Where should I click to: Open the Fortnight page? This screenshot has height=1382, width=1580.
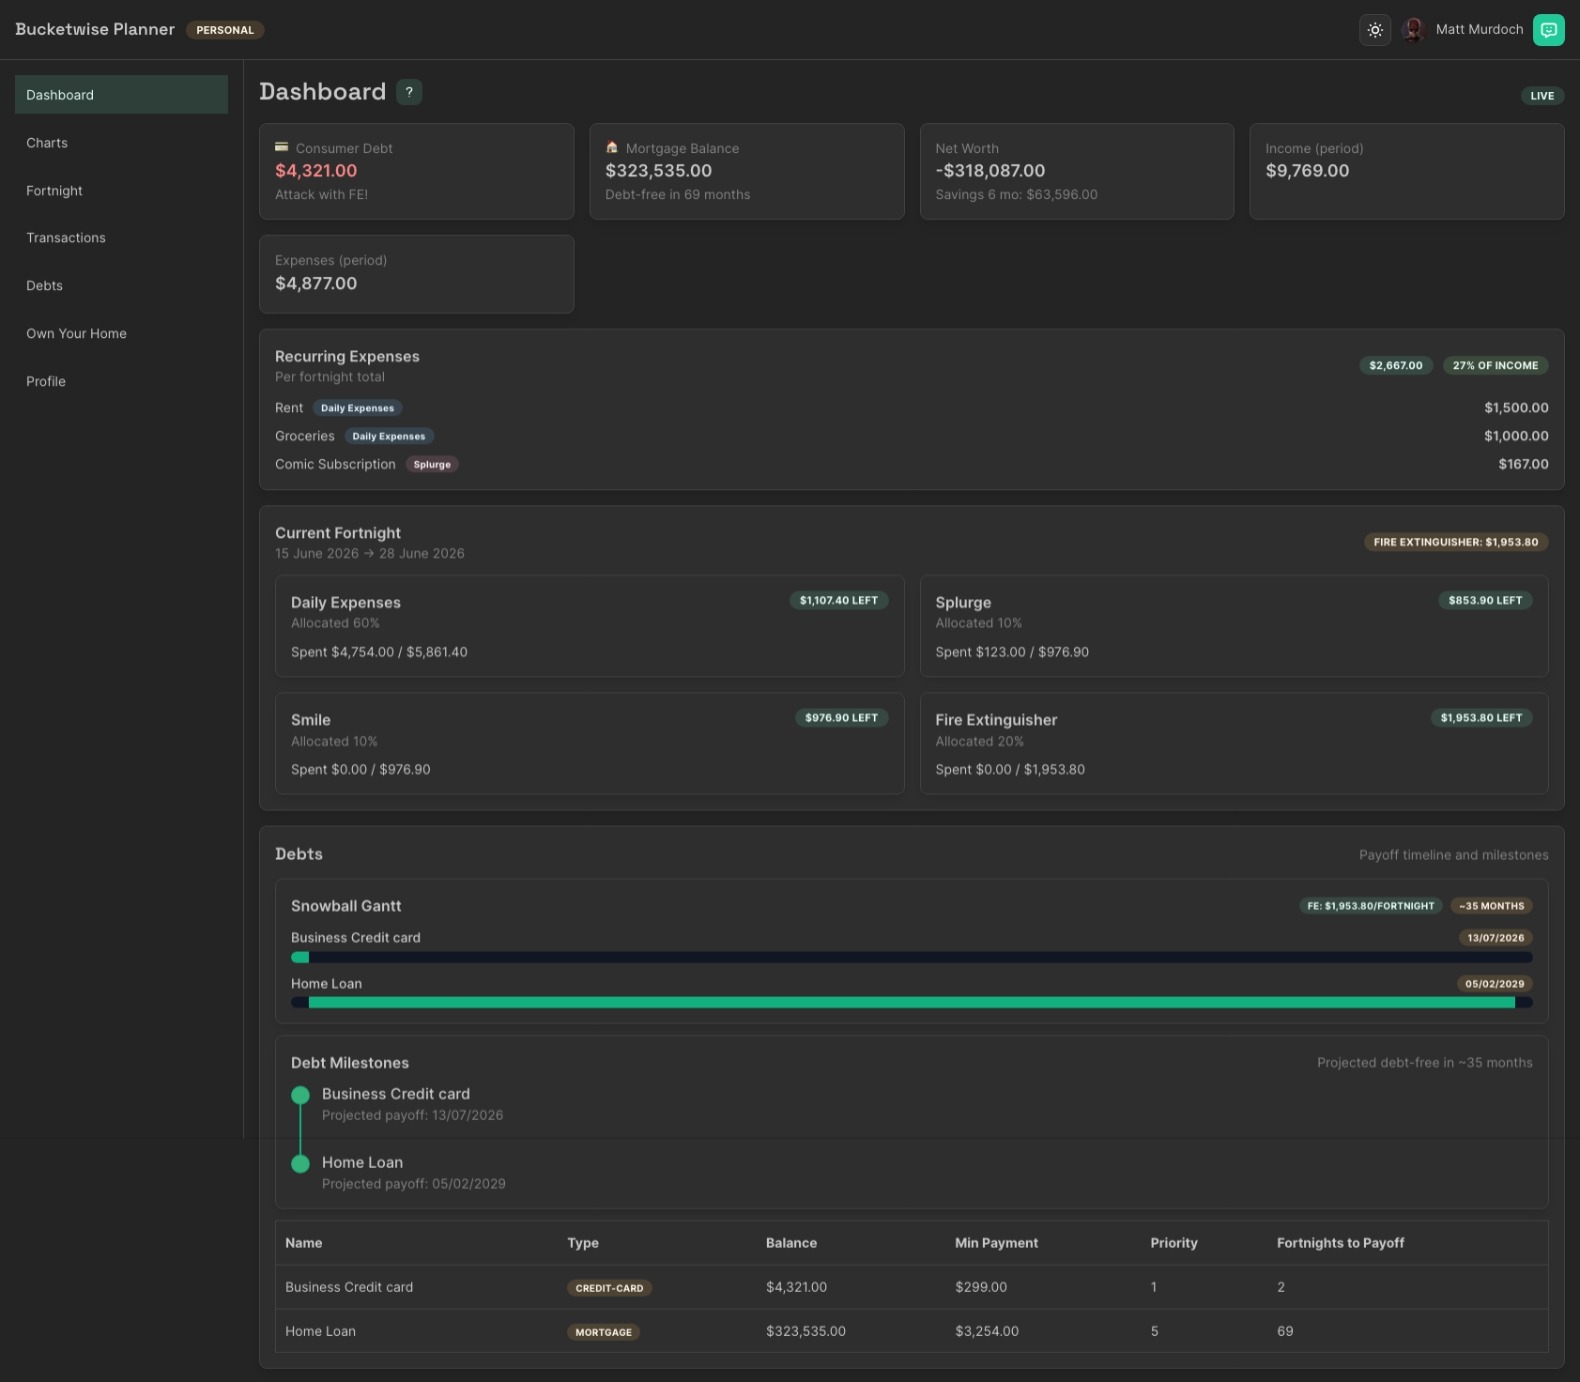[x=121, y=191]
